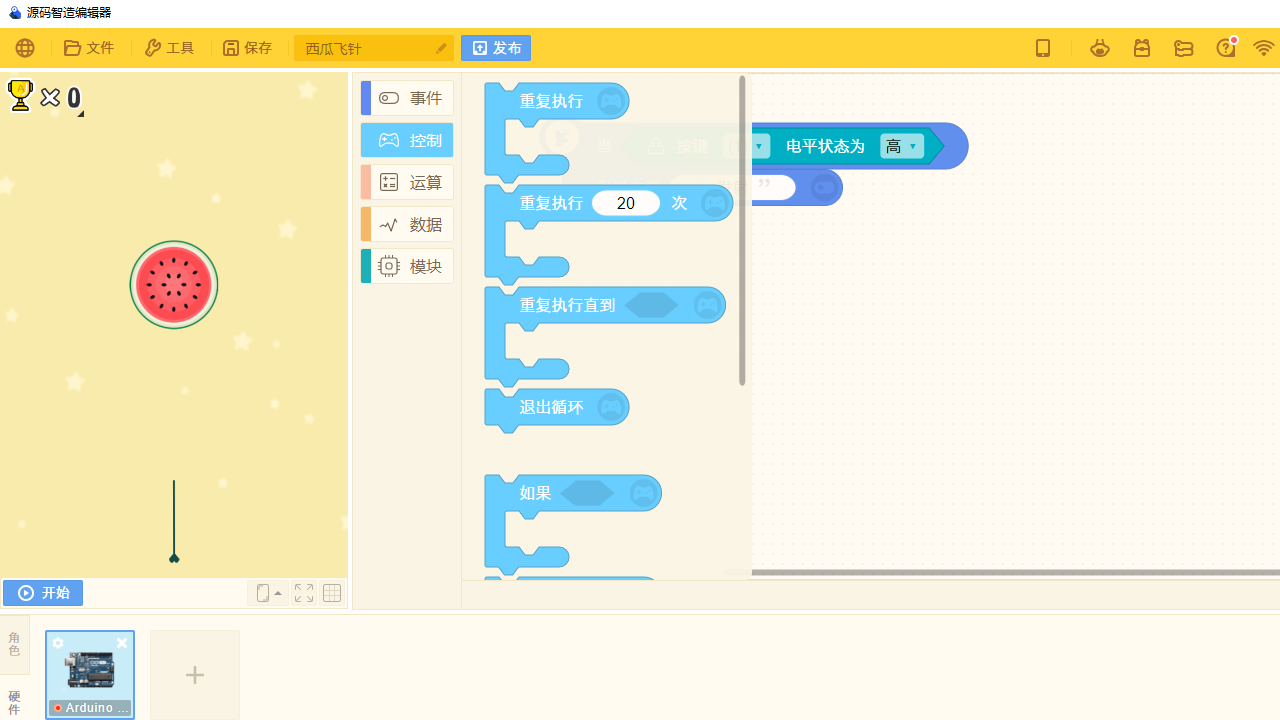Image resolution: width=1280 pixels, height=720 pixels.
Task: Click the robot face icon in toolbar
Action: (1100, 47)
